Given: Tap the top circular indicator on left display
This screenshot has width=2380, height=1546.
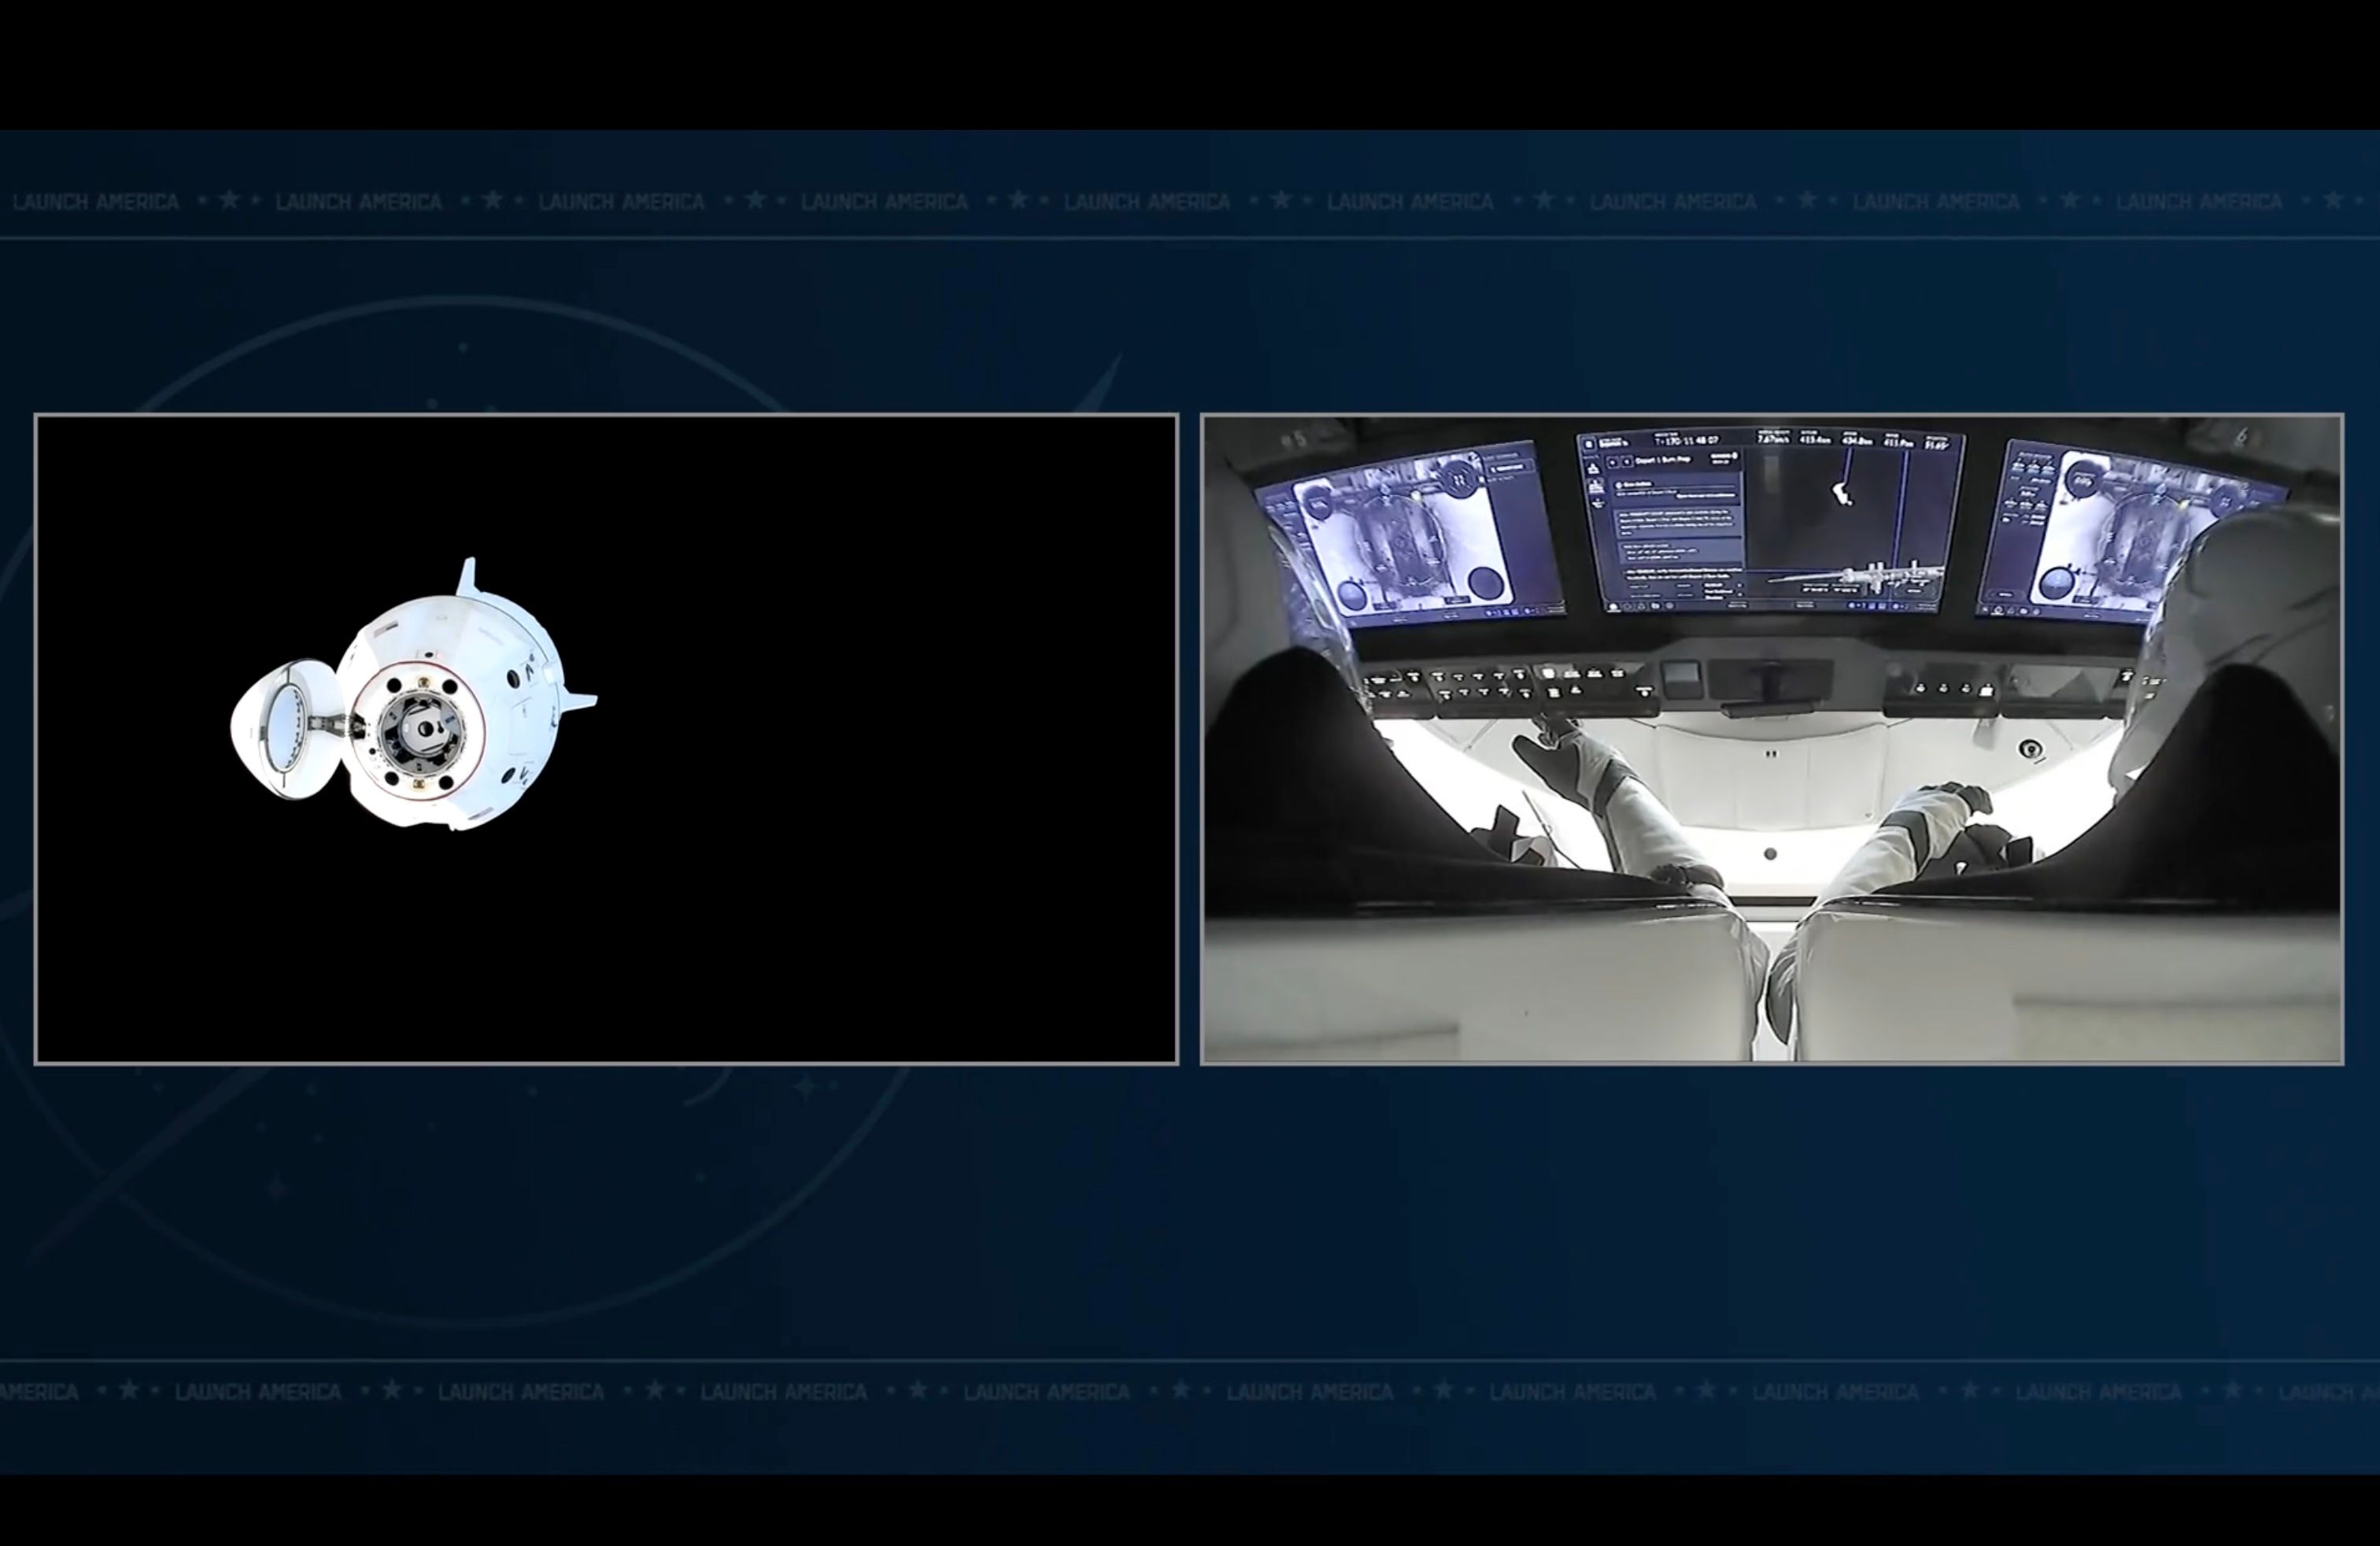Looking at the screenshot, I should tap(1458, 479).
